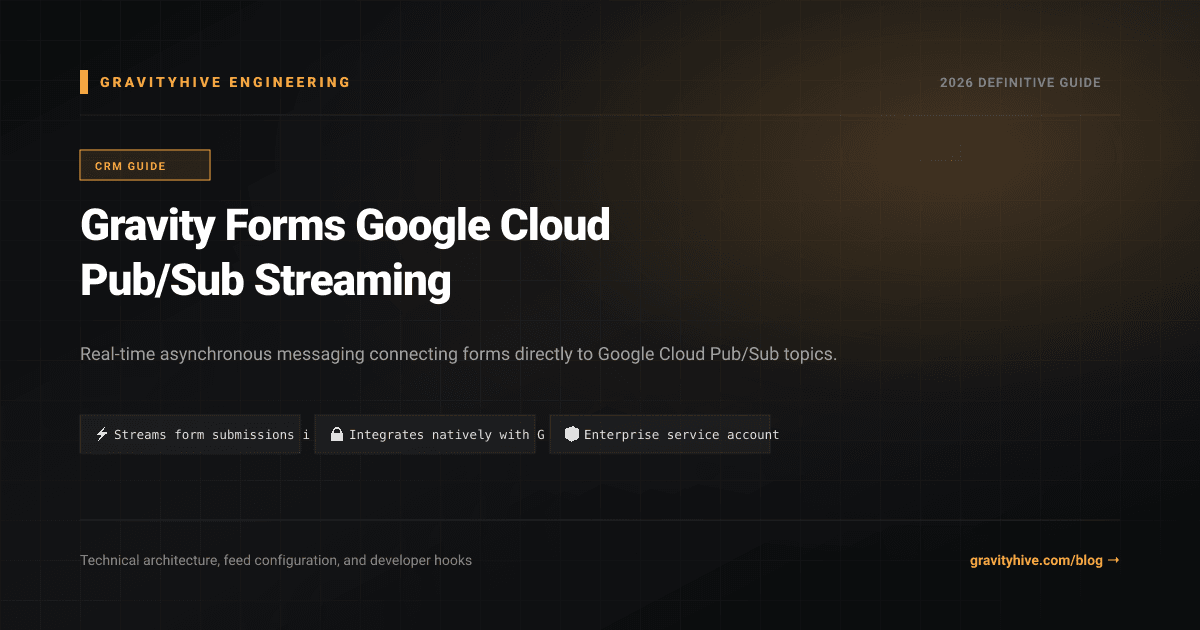
Task: Click the padlock icon
Action: 337,435
